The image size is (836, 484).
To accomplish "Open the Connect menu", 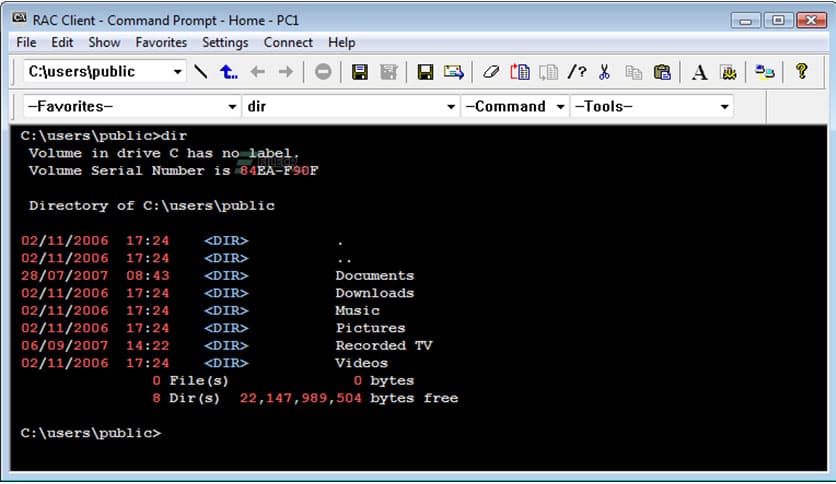I will (288, 42).
